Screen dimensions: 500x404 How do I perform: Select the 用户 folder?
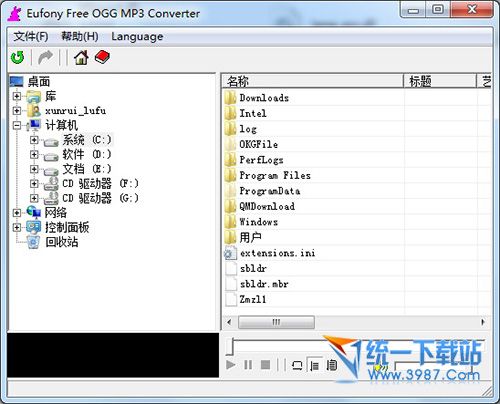(250, 237)
